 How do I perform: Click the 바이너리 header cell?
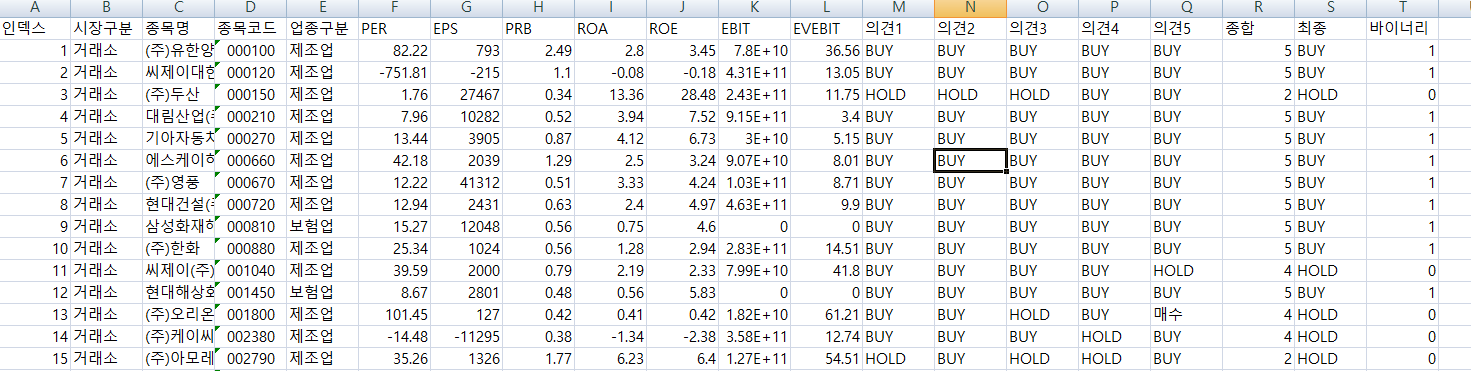(1402, 28)
